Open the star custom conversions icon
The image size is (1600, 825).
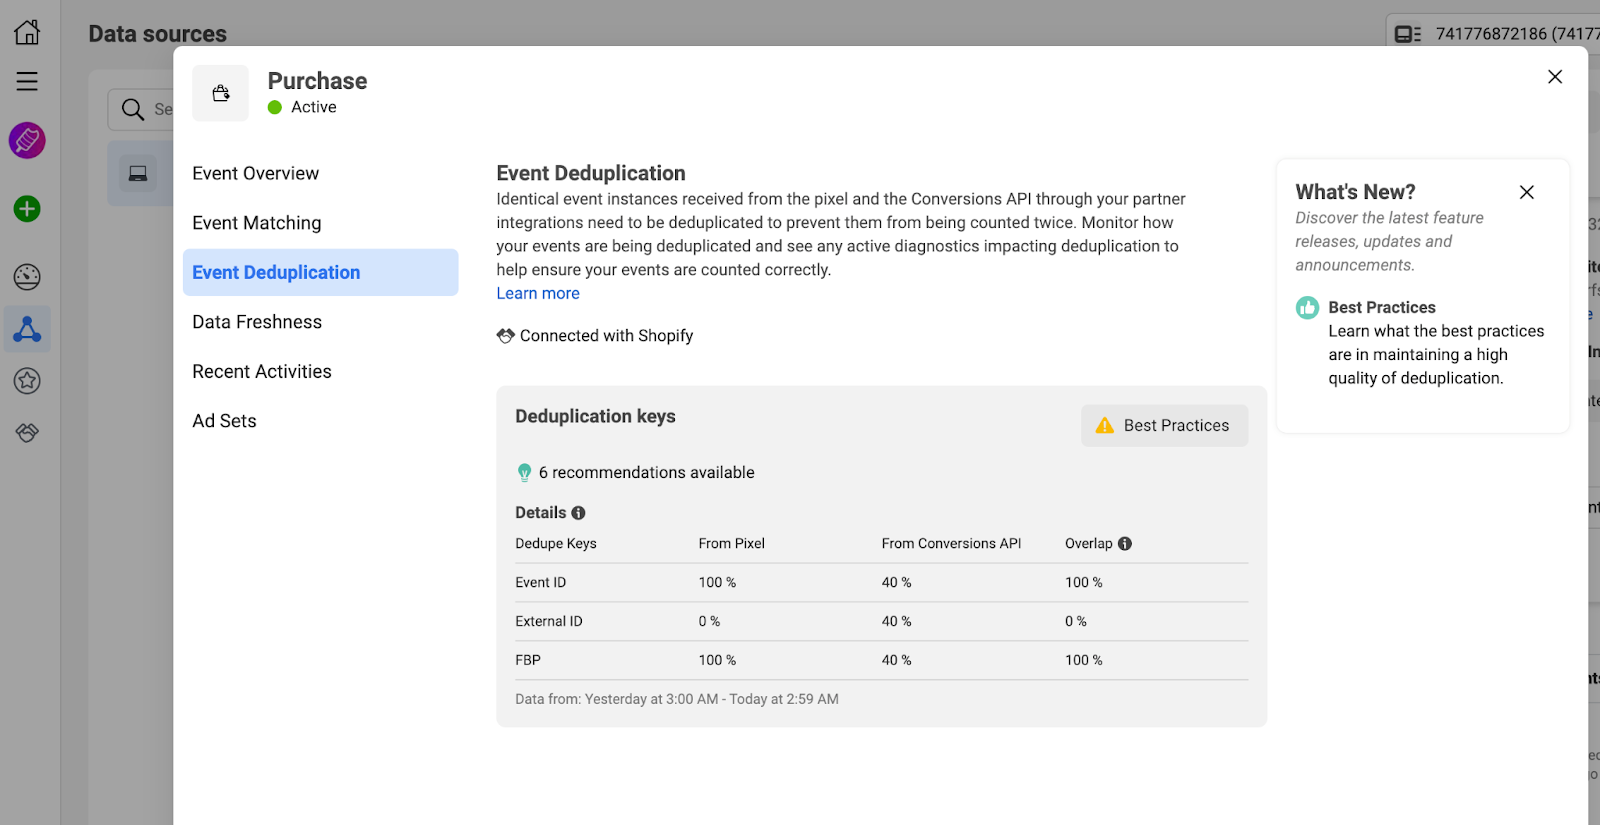point(27,380)
